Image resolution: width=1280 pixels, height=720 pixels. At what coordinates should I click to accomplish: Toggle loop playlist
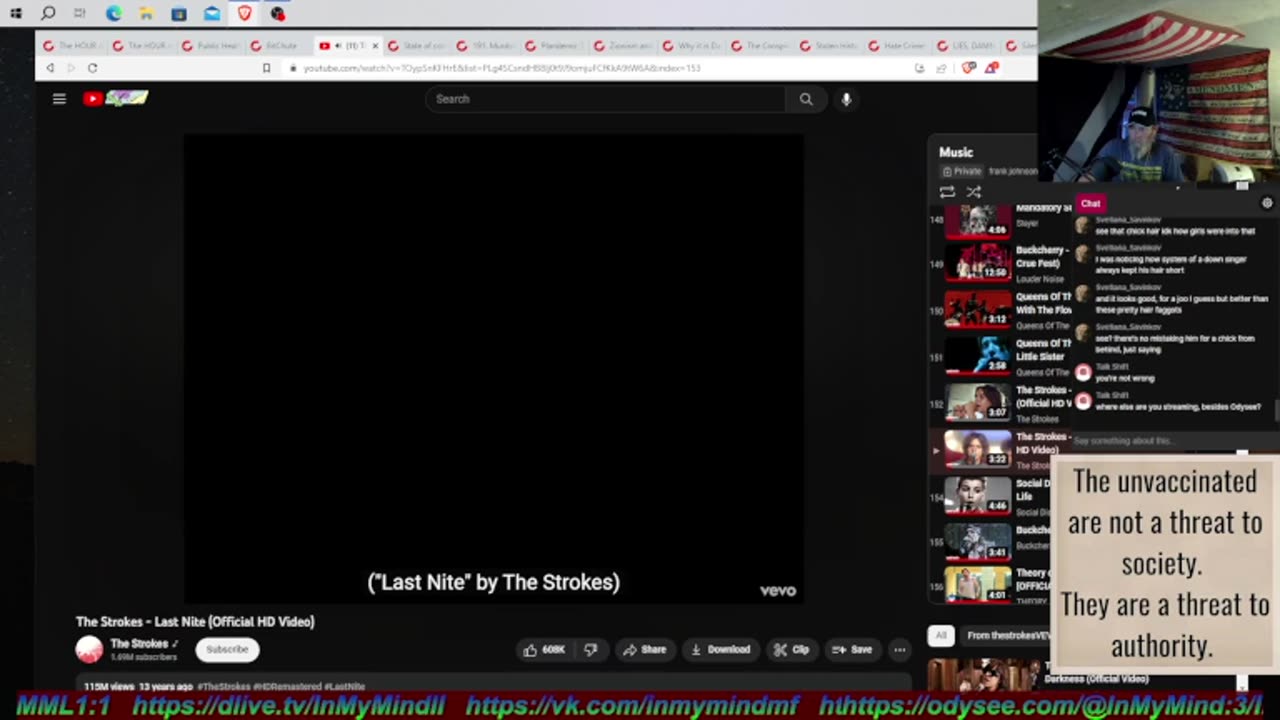947,192
